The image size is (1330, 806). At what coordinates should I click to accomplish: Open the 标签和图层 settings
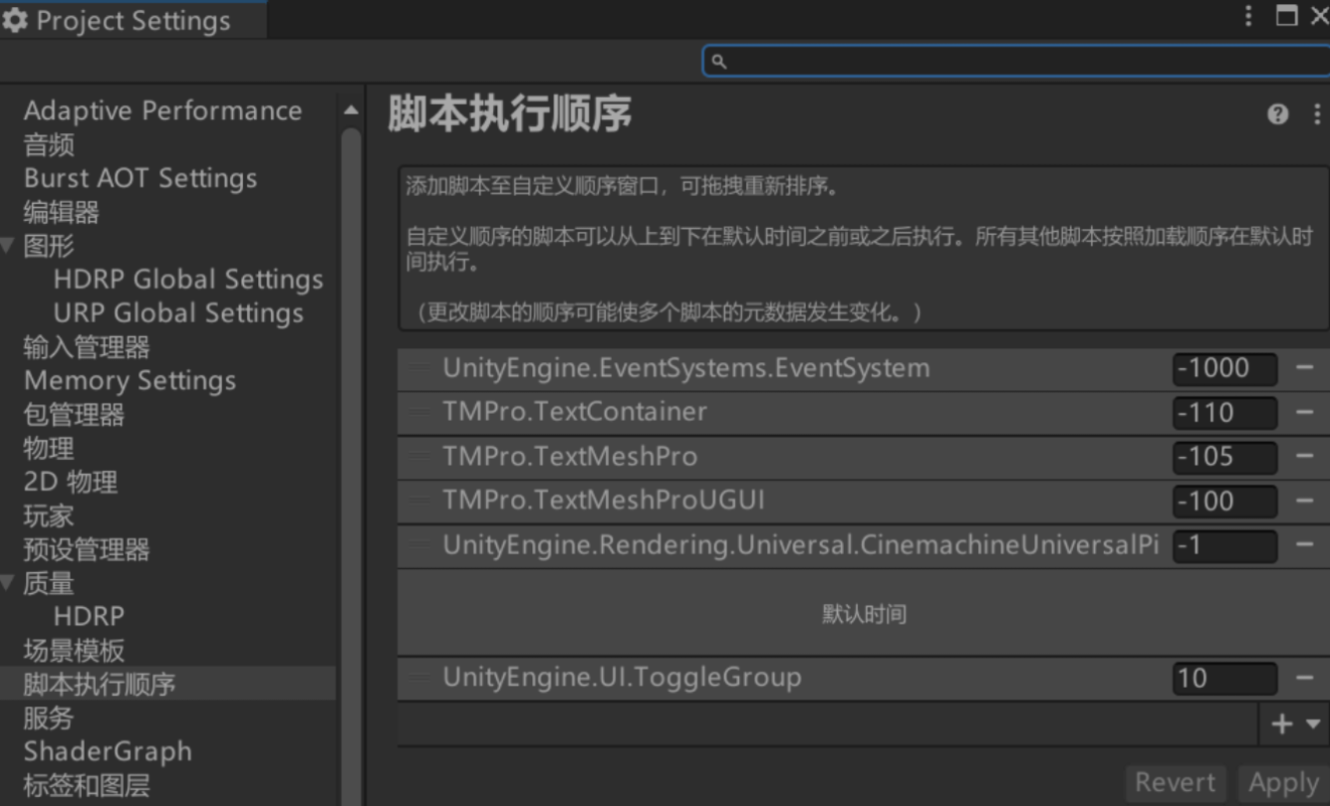[x=86, y=786]
